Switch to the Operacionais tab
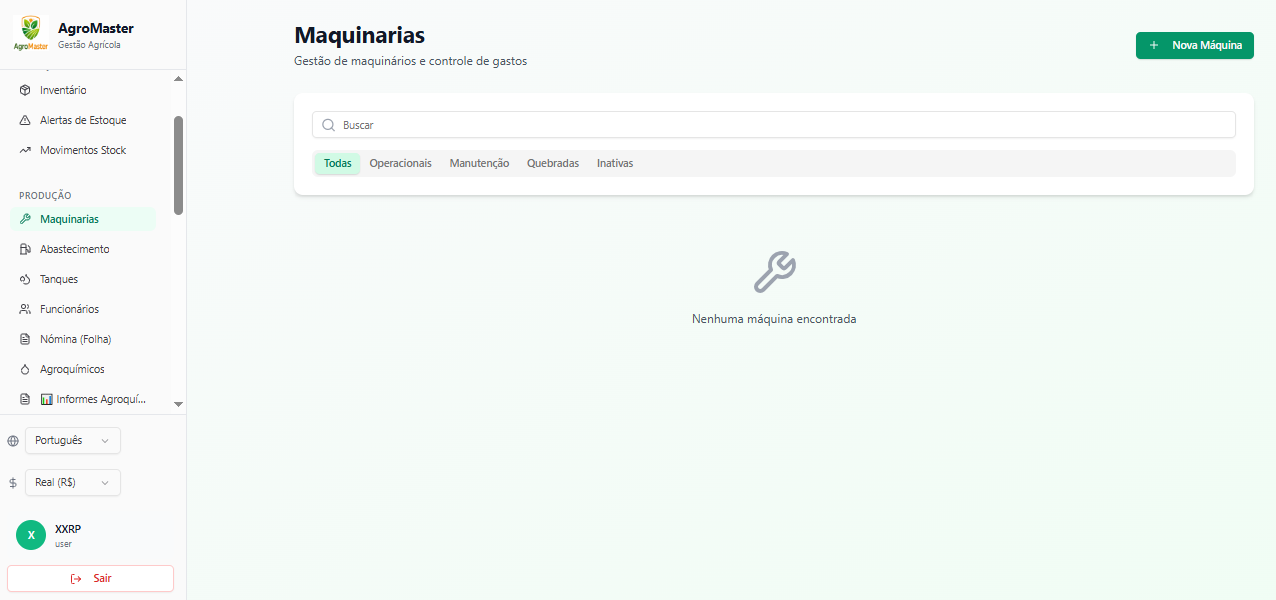Viewport: 1276px width, 600px height. click(x=400, y=163)
